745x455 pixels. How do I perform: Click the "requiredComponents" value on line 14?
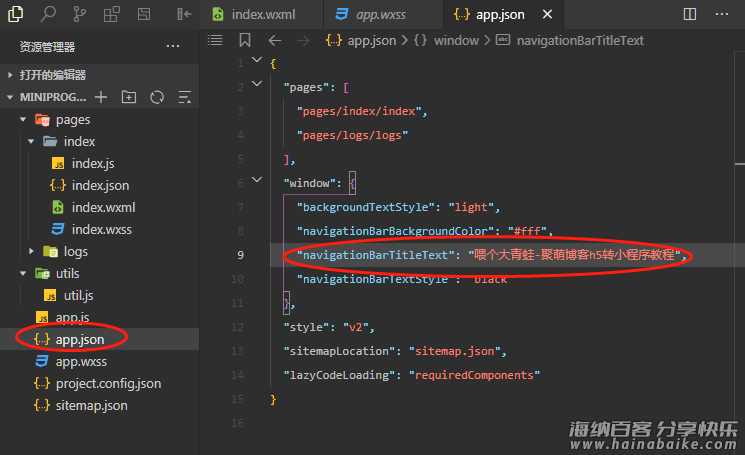click(474, 375)
